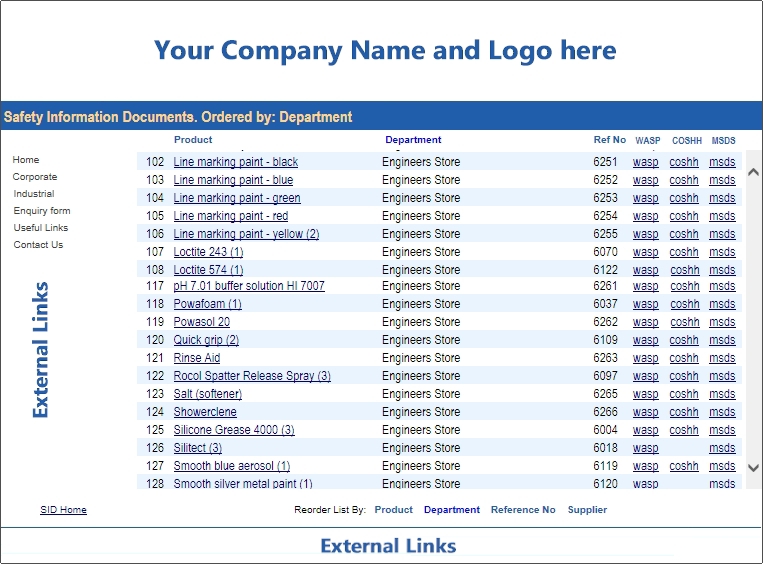Open the Loctite 243 (1) product link
This screenshot has width=763, height=566.
(208, 252)
